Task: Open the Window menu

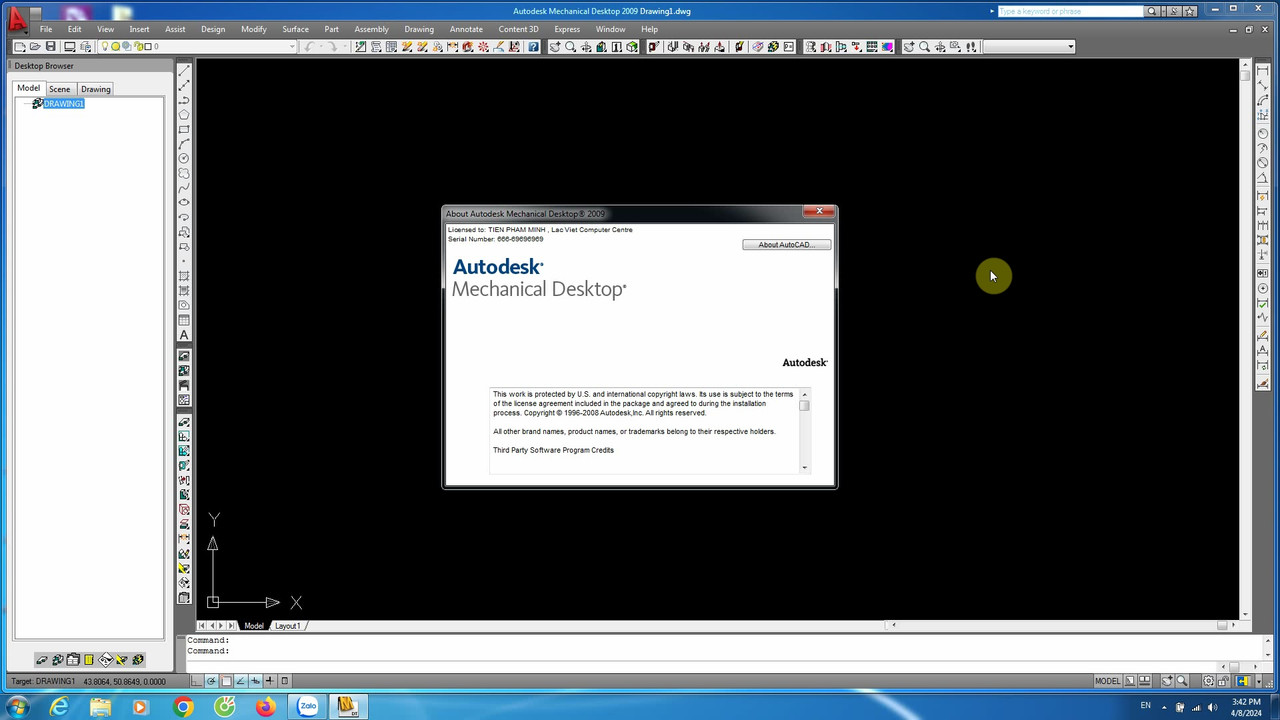Action: coord(610,29)
